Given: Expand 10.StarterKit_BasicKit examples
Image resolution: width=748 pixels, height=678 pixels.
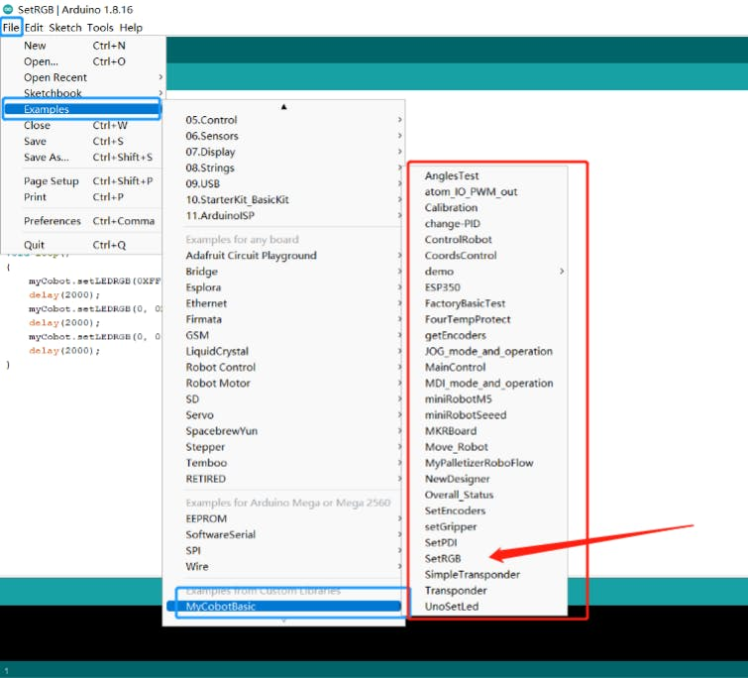Looking at the screenshot, I should click(284, 199).
